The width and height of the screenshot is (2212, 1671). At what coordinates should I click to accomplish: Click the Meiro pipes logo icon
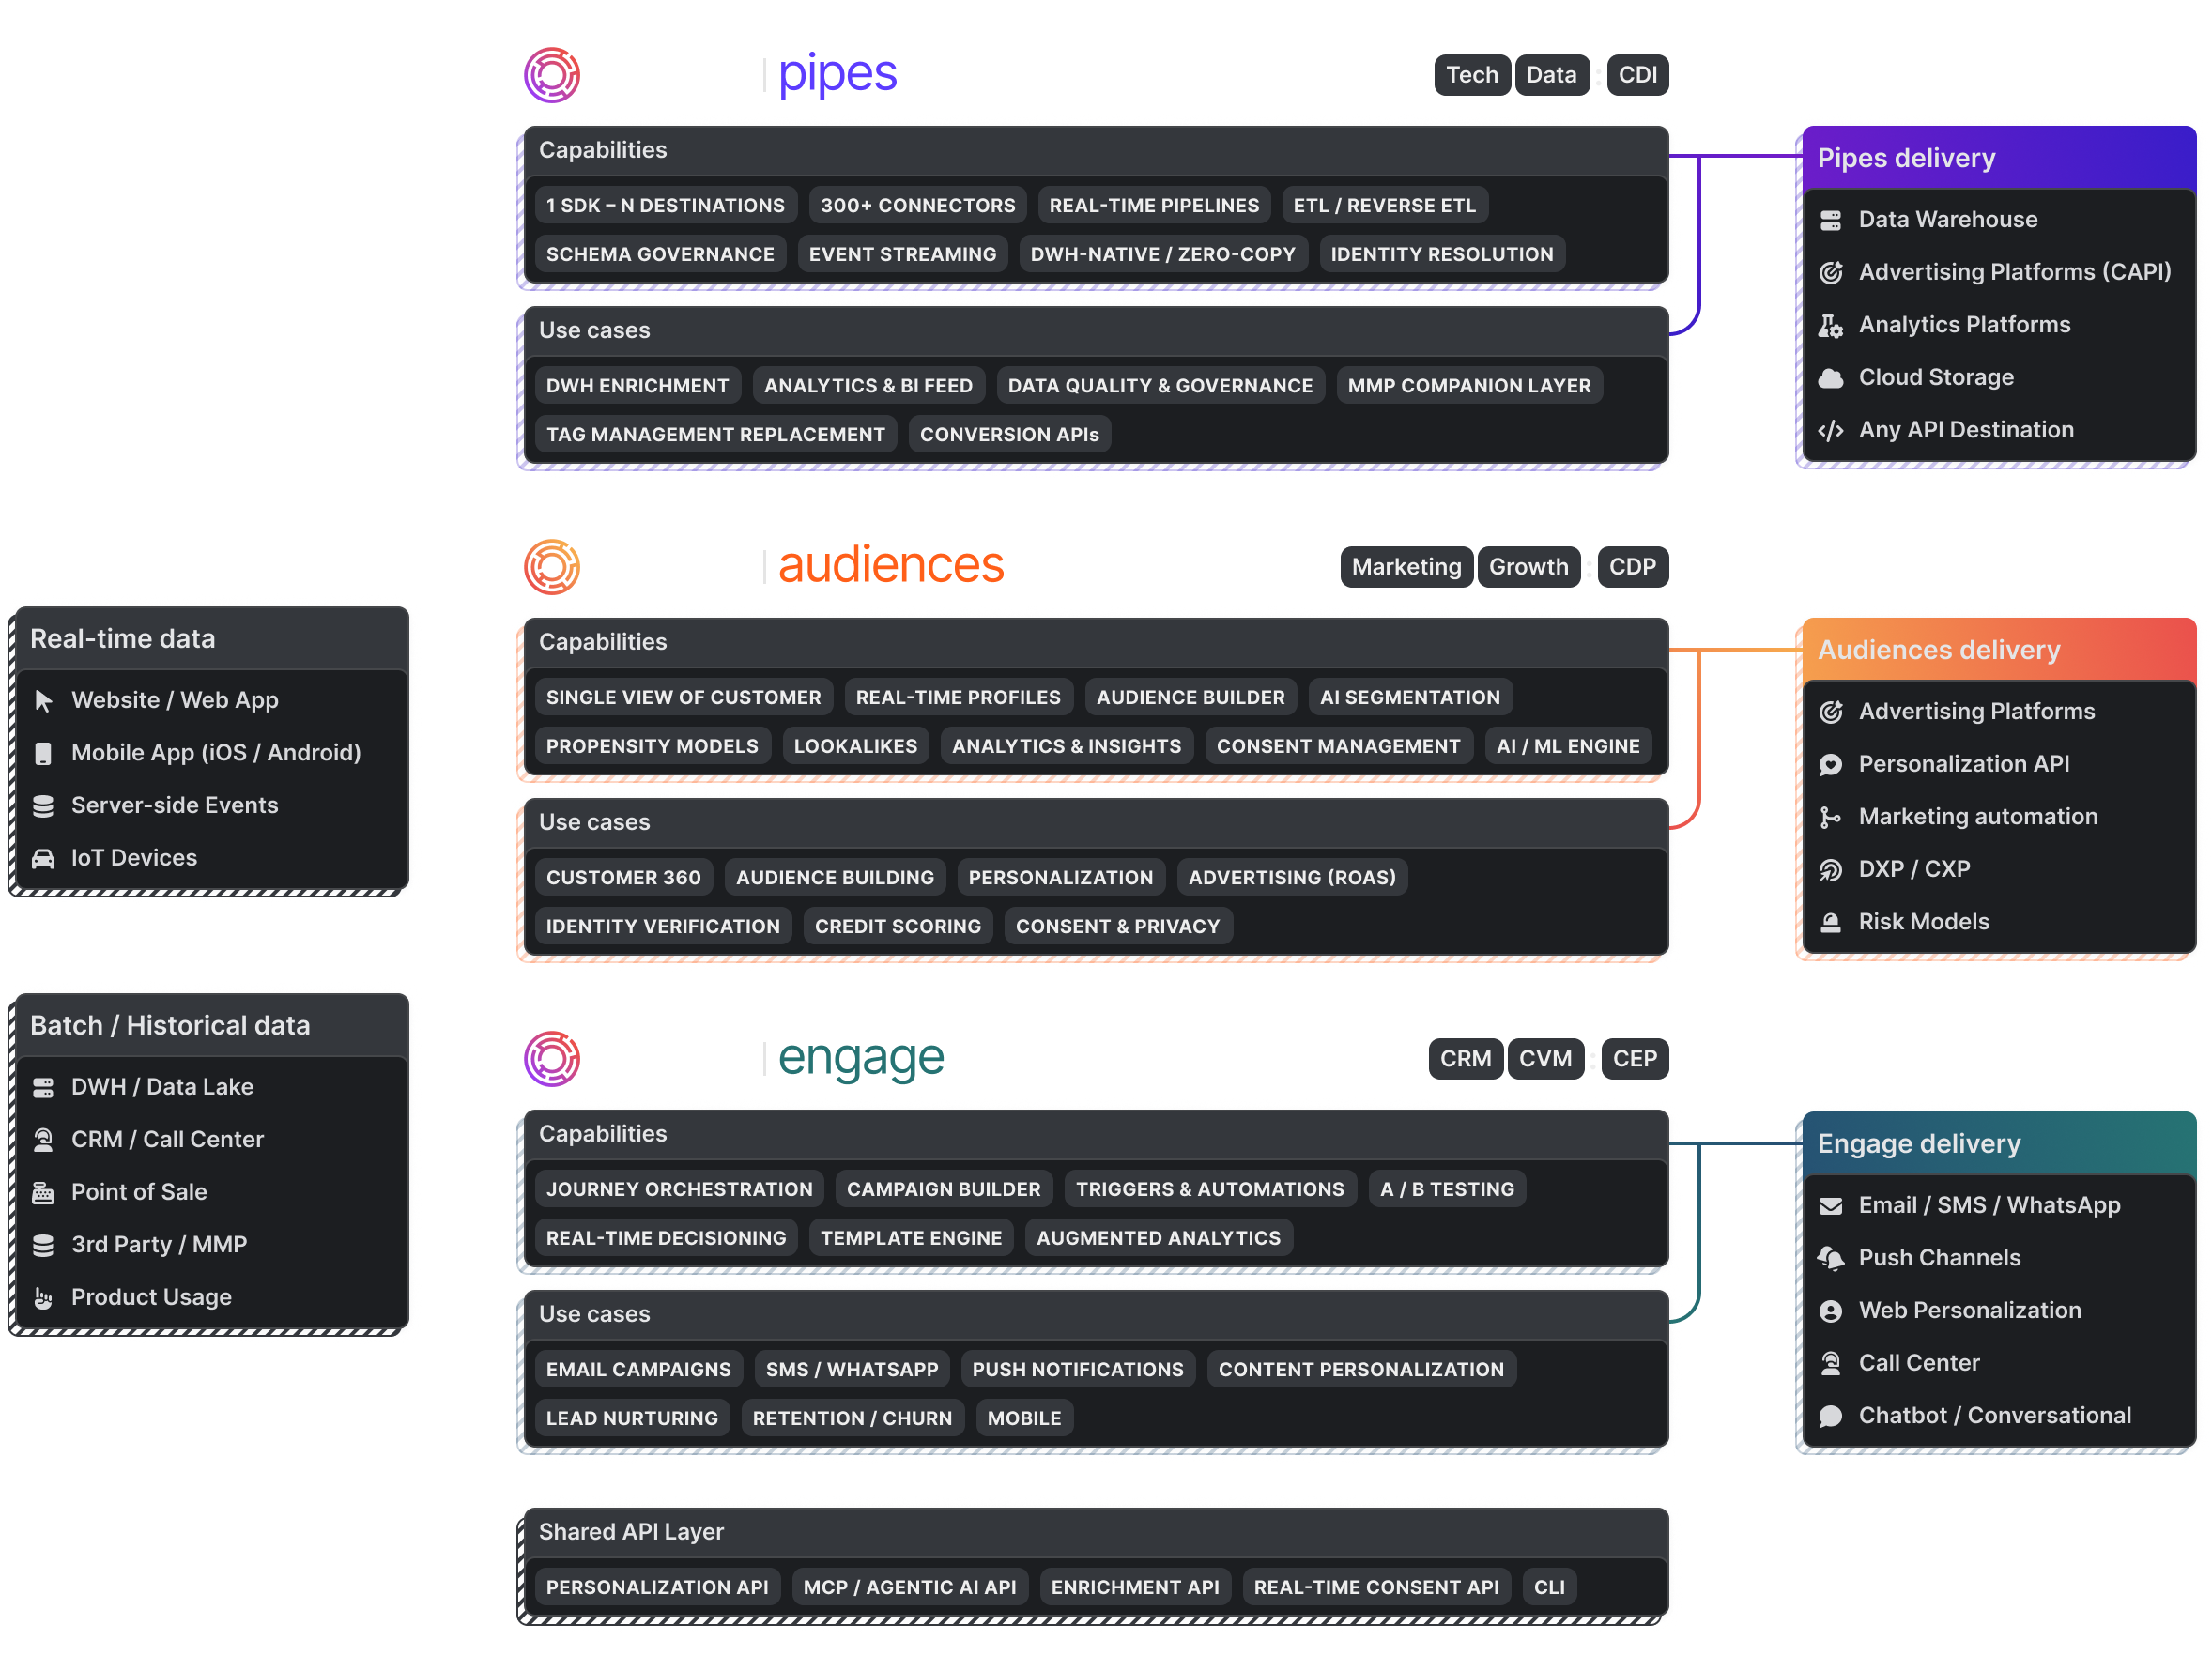click(553, 73)
